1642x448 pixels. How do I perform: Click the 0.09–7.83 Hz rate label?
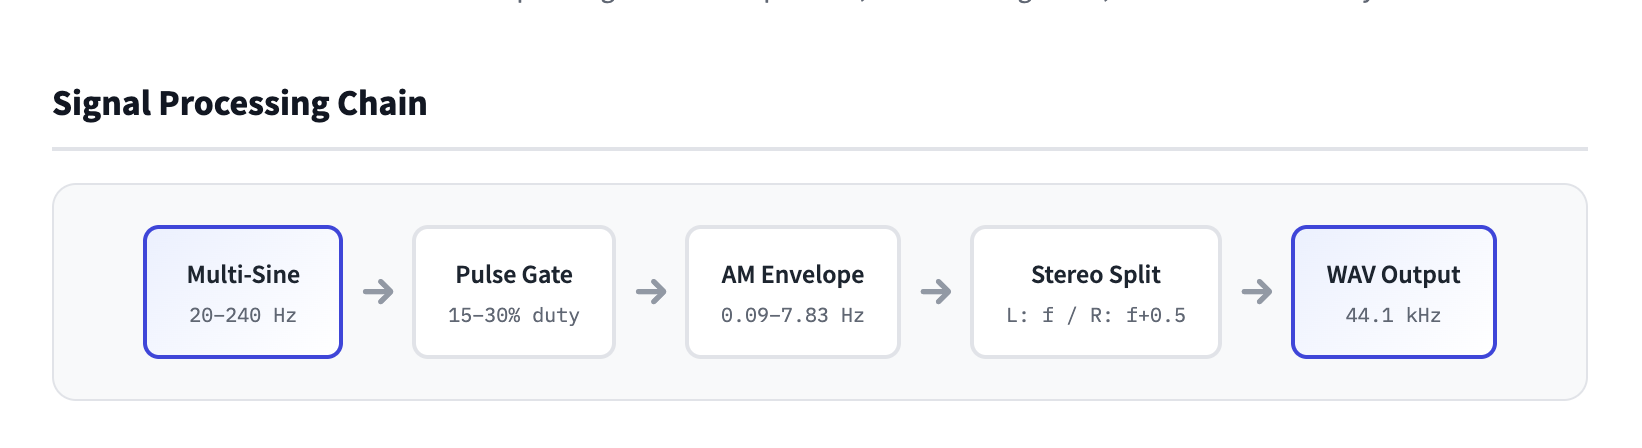click(793, 315)
